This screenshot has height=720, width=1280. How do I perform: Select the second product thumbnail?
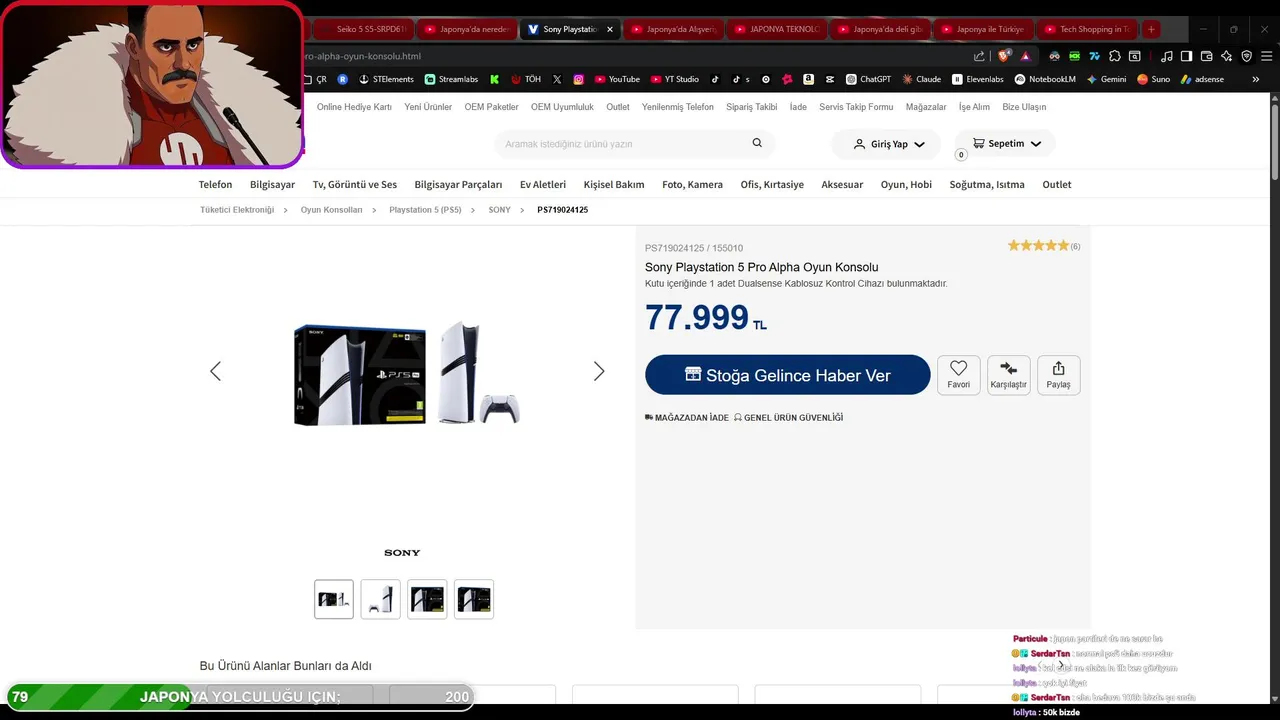(x=380, y=599)
